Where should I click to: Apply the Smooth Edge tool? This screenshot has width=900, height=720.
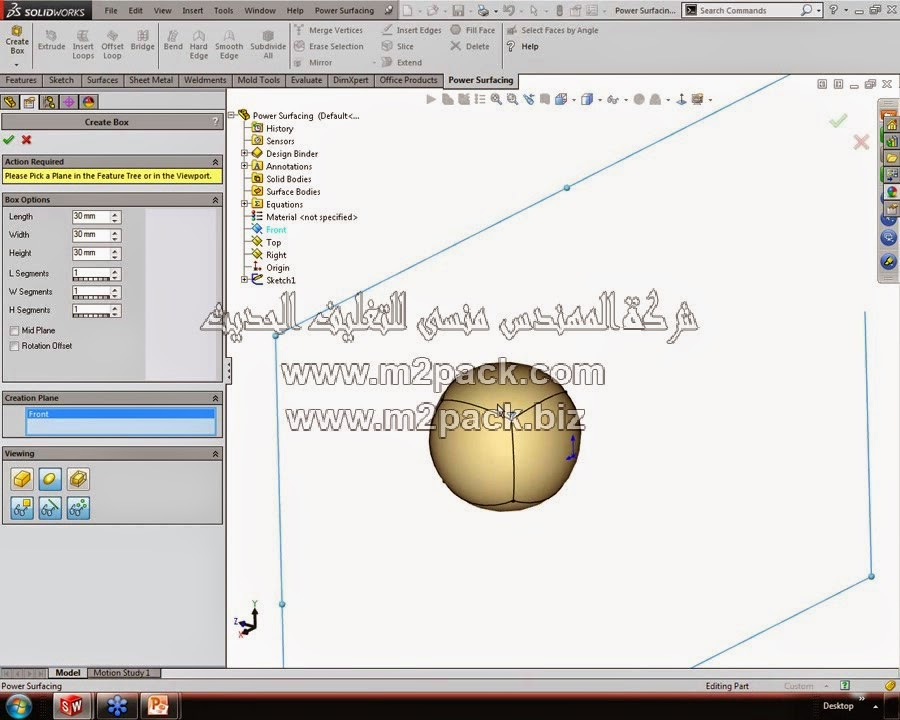pyautogui.click(x=229, y=45)
